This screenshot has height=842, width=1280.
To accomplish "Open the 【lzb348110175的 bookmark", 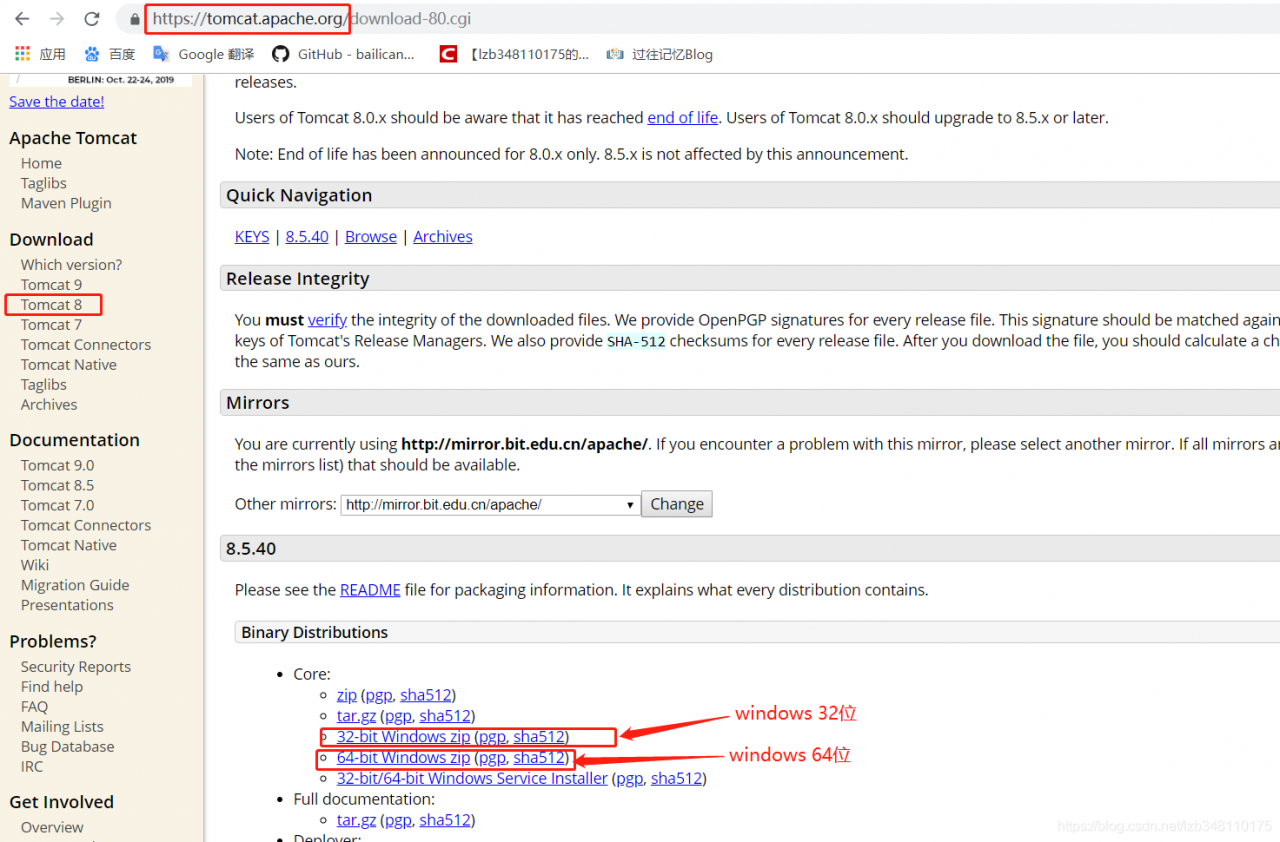I will (515, 54).
